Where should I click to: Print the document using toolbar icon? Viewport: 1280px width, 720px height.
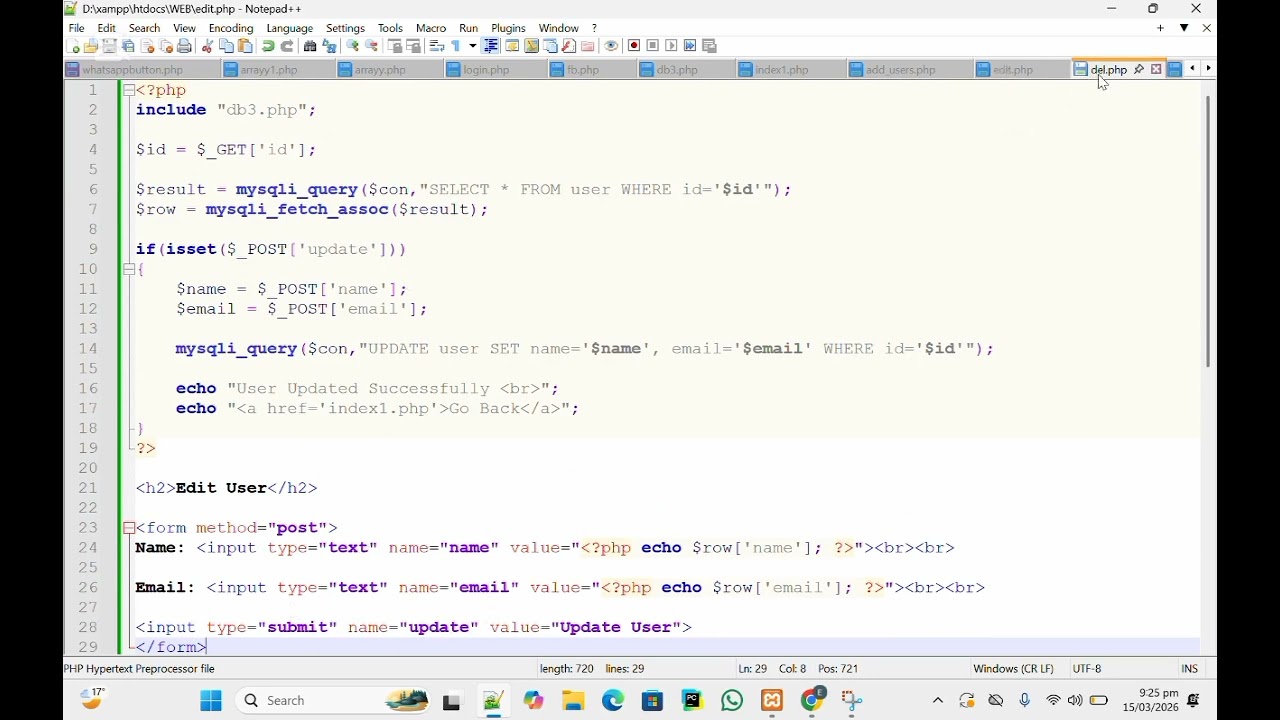[184, 46]
